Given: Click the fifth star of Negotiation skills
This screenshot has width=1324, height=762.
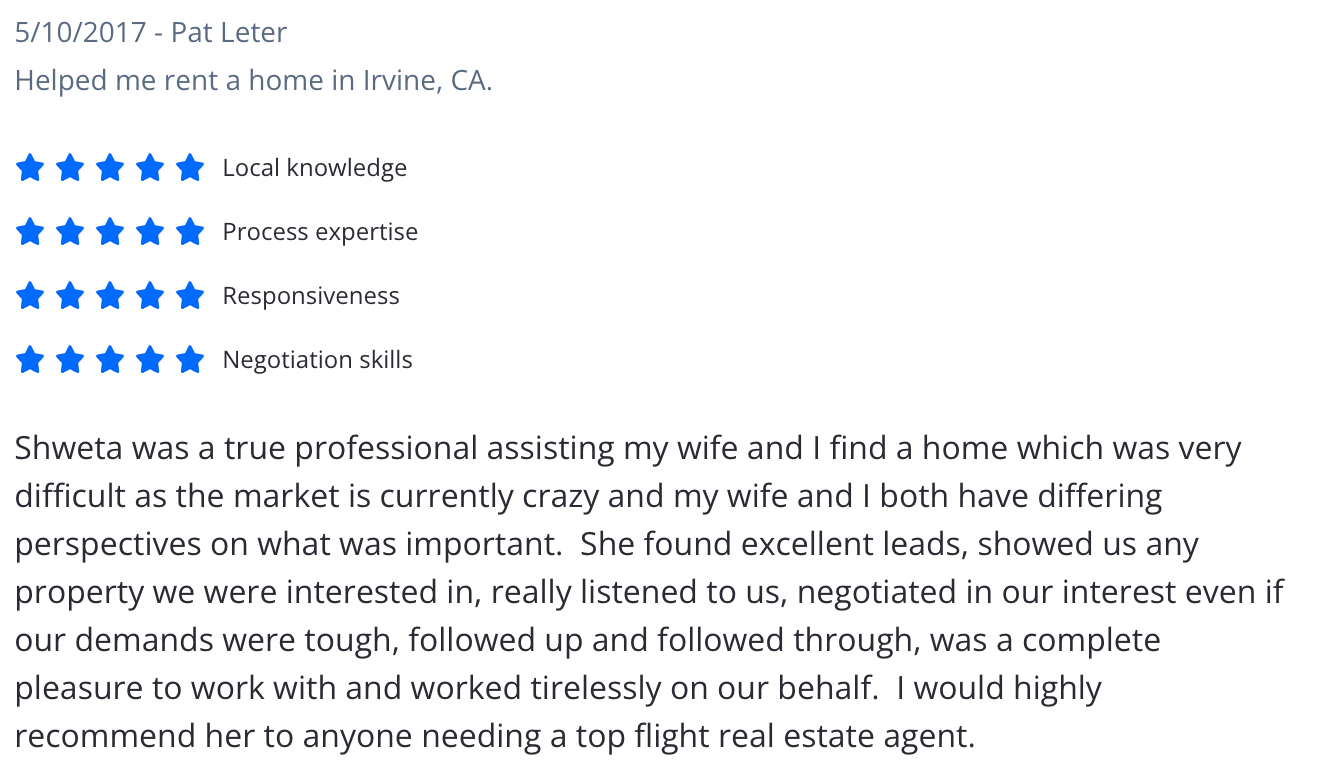Looking at the screenshot, I should pos(190,360).
